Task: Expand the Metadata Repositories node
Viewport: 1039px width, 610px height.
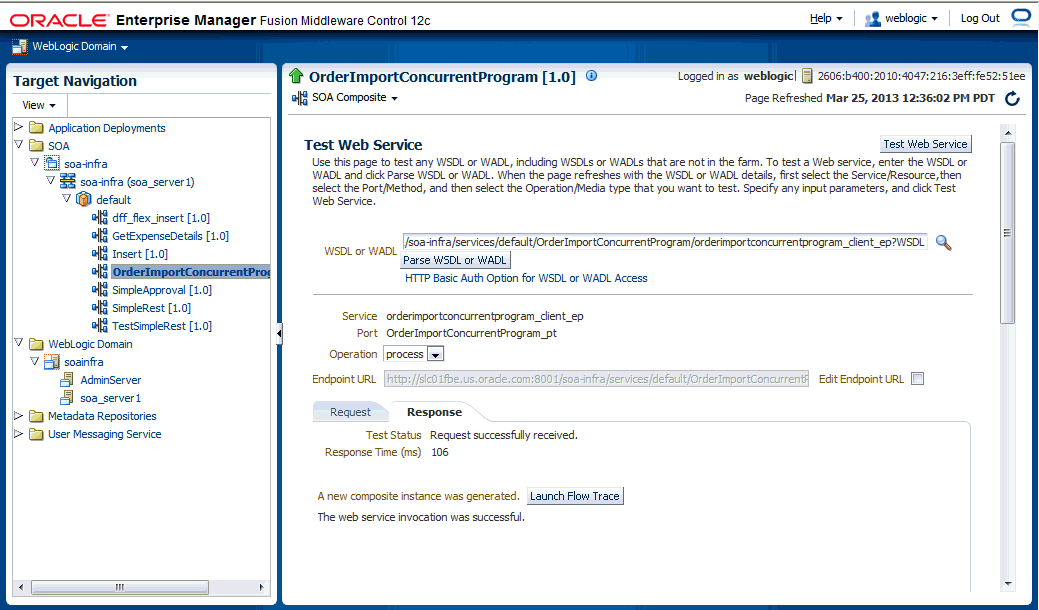Action: pos(19,415)
